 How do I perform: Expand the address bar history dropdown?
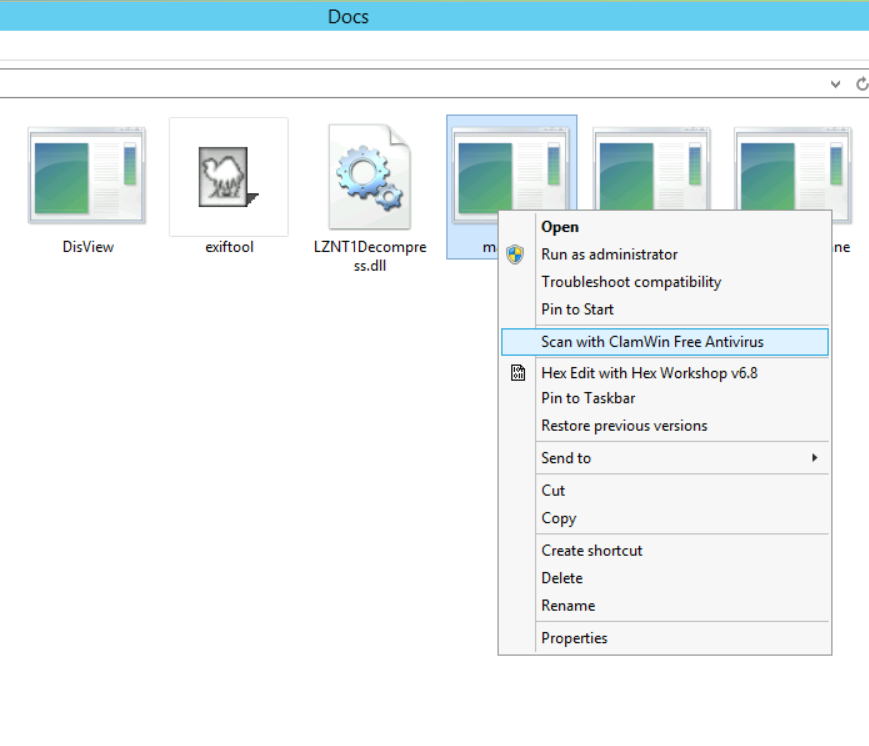[836, 85]
